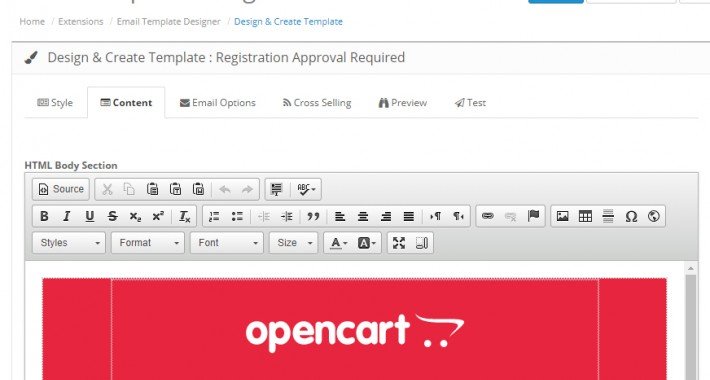Toggle Bold formatting
Viewport: 710px width, 380px height.
point(44,216)
